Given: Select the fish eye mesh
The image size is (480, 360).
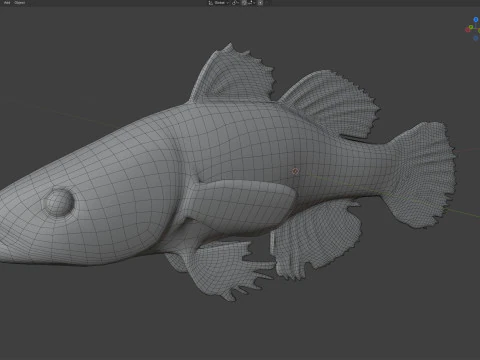Looking at the screenshot, I should click(x=59, y=202).
